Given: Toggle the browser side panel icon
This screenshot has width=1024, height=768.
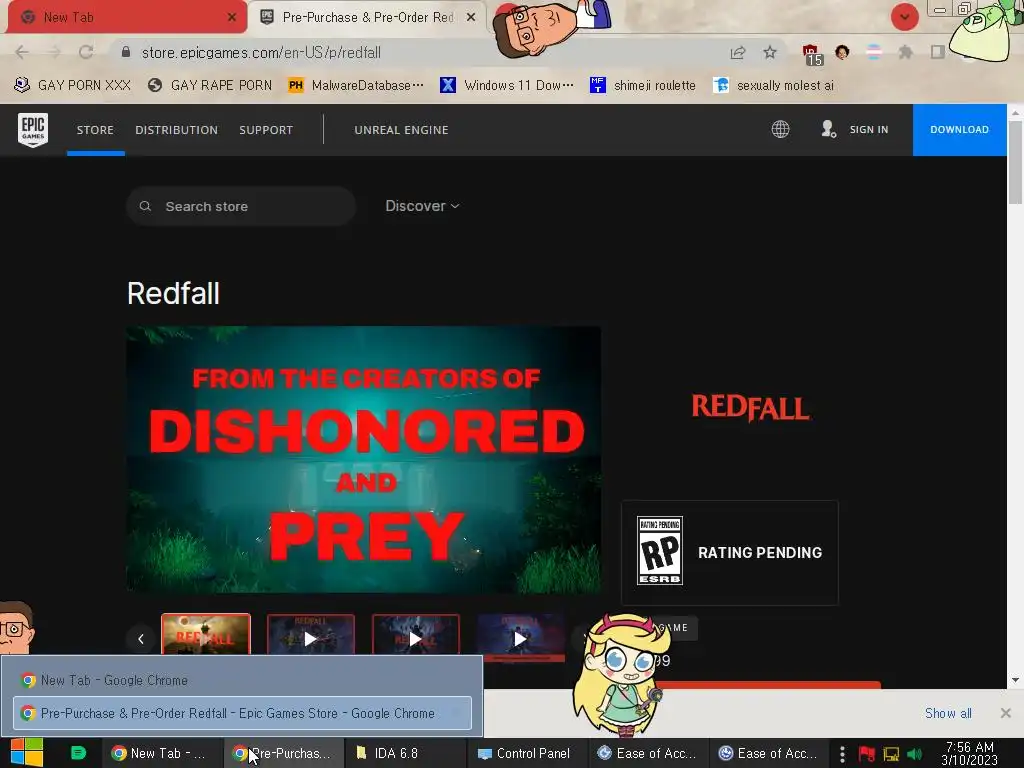Looking at the screenshot, I should click(x=937, y=52).
